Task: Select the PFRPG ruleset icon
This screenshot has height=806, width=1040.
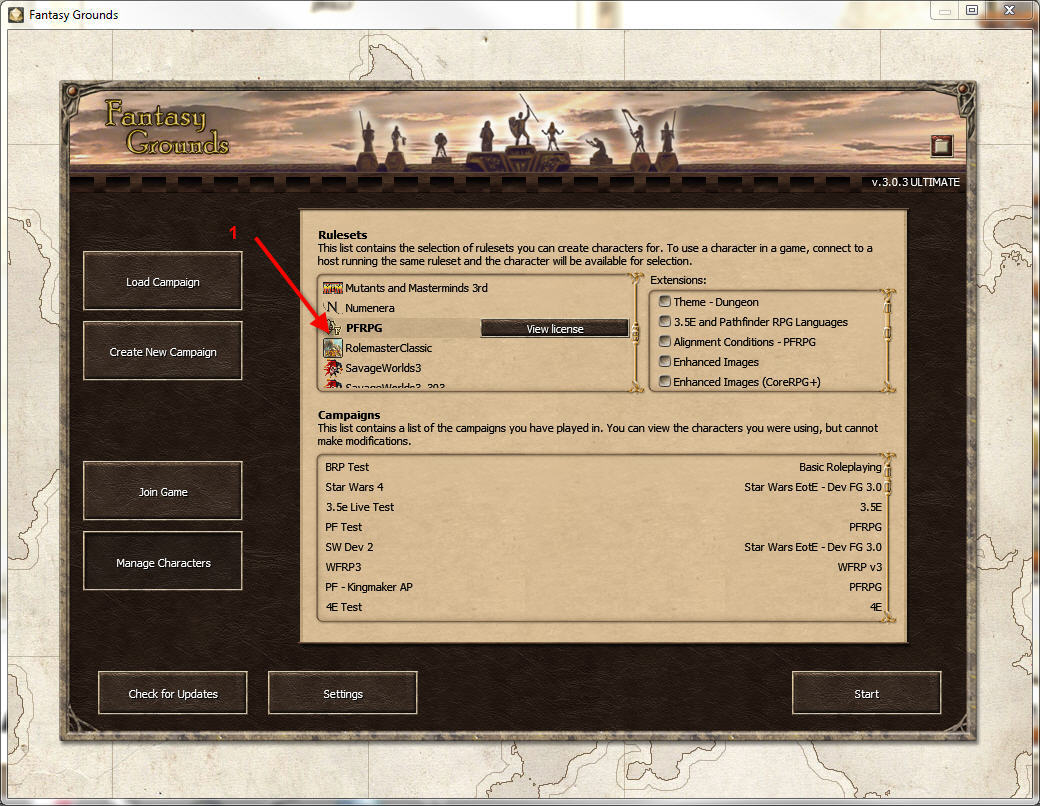Action: (334, 327)
